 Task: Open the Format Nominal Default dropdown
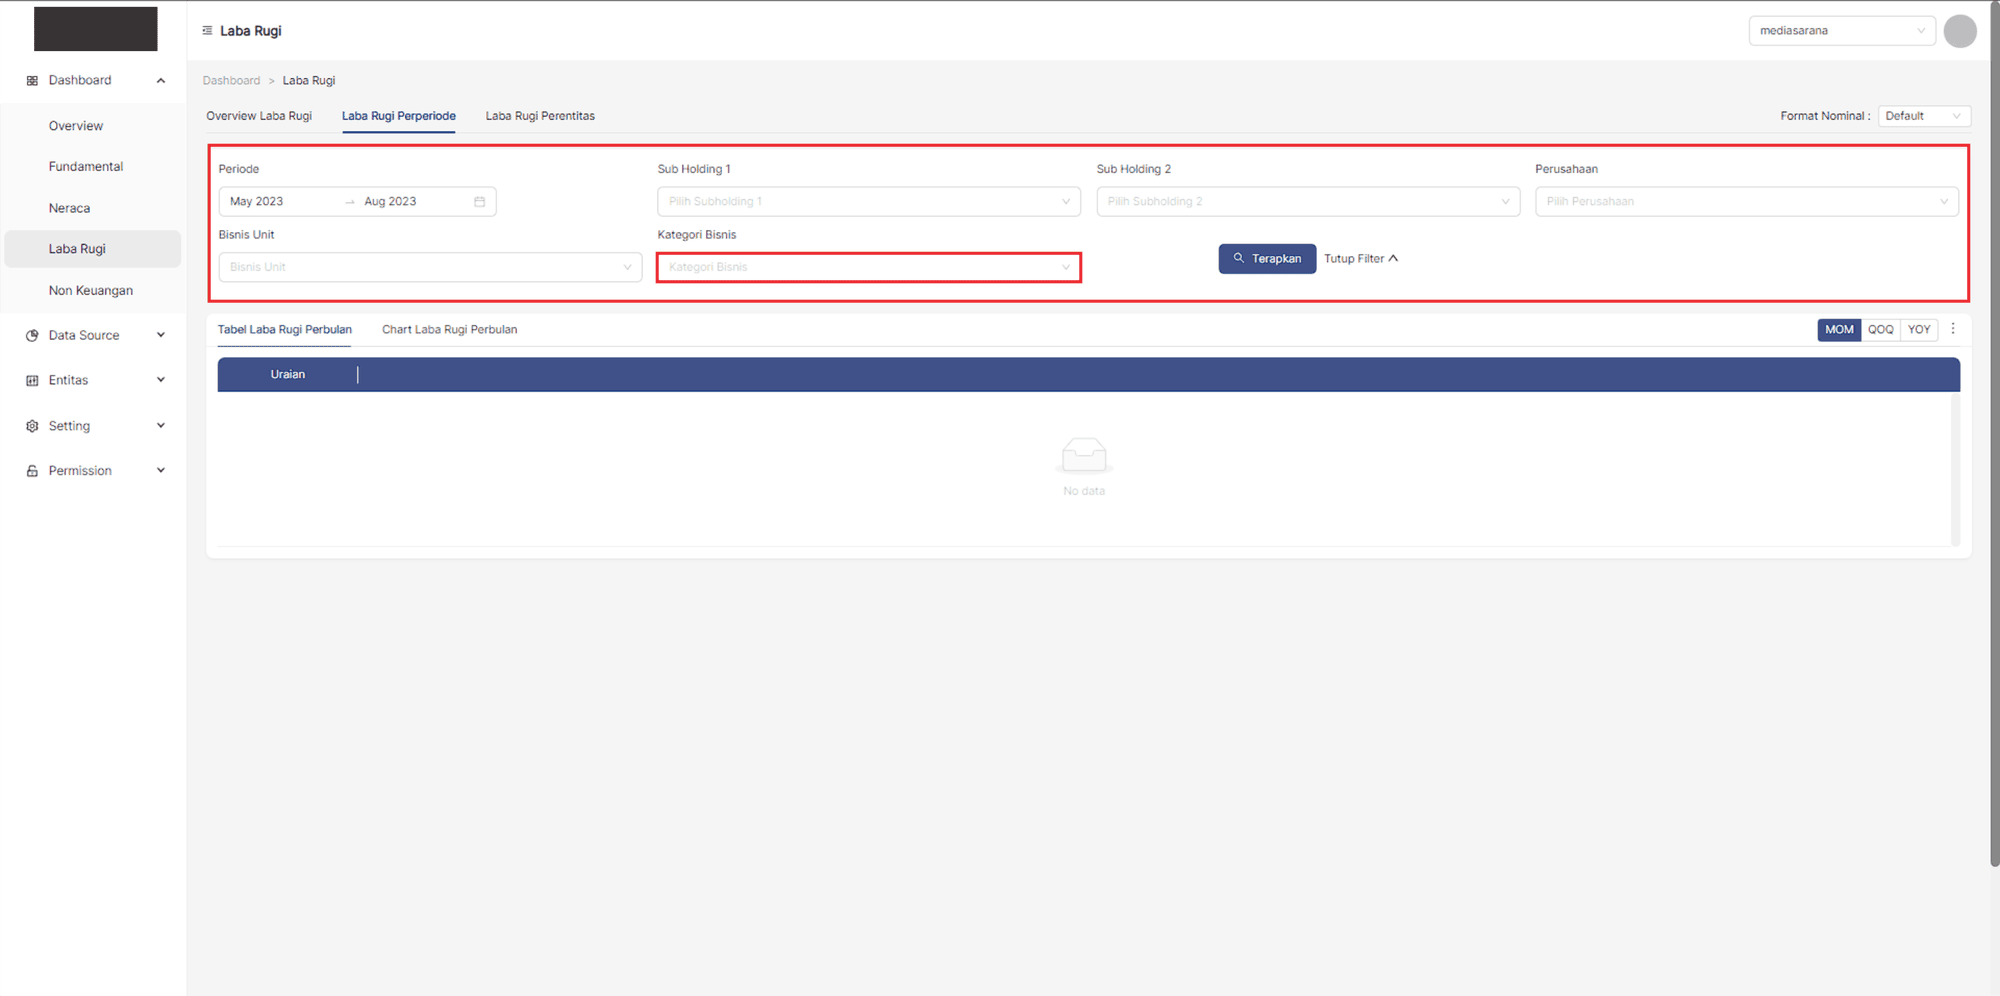(x=1923, y=116)
